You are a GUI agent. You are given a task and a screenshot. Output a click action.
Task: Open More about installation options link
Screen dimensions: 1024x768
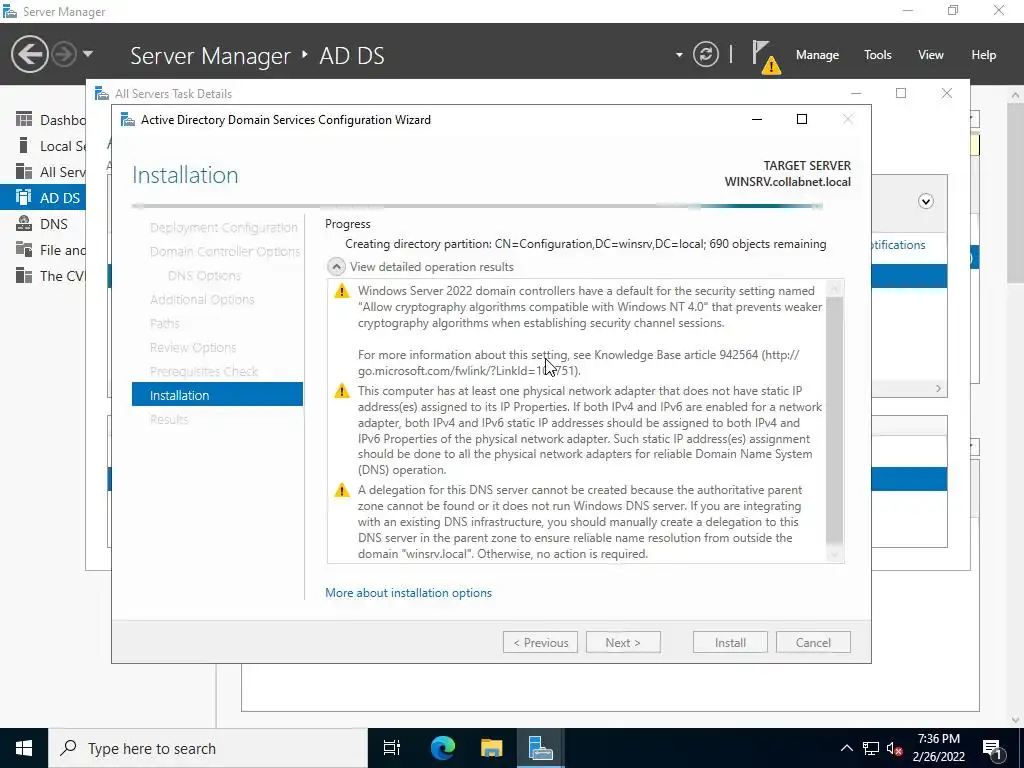408,592
